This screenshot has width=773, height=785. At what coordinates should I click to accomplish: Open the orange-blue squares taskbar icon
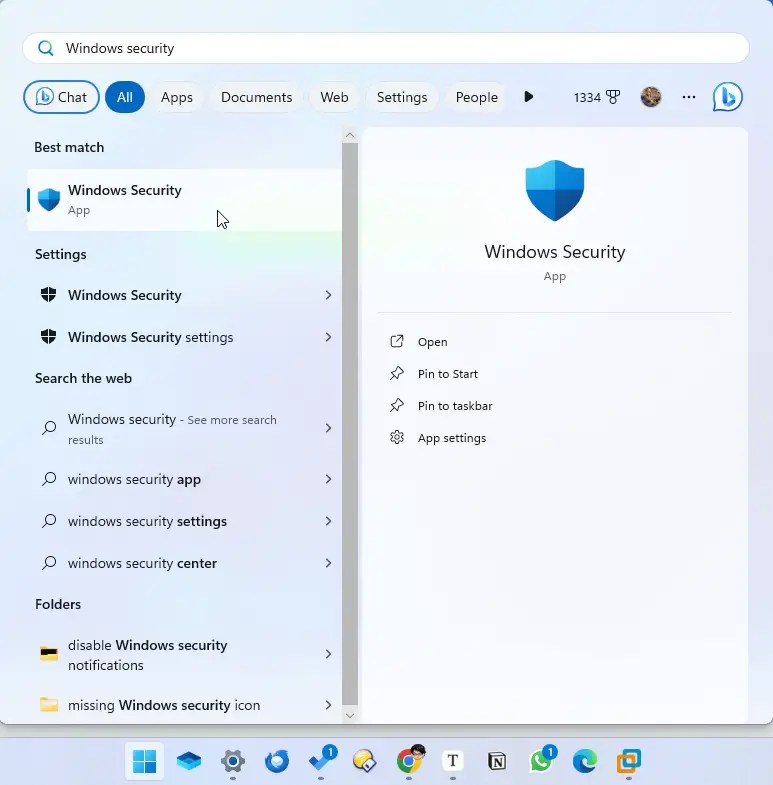point(629,761)
